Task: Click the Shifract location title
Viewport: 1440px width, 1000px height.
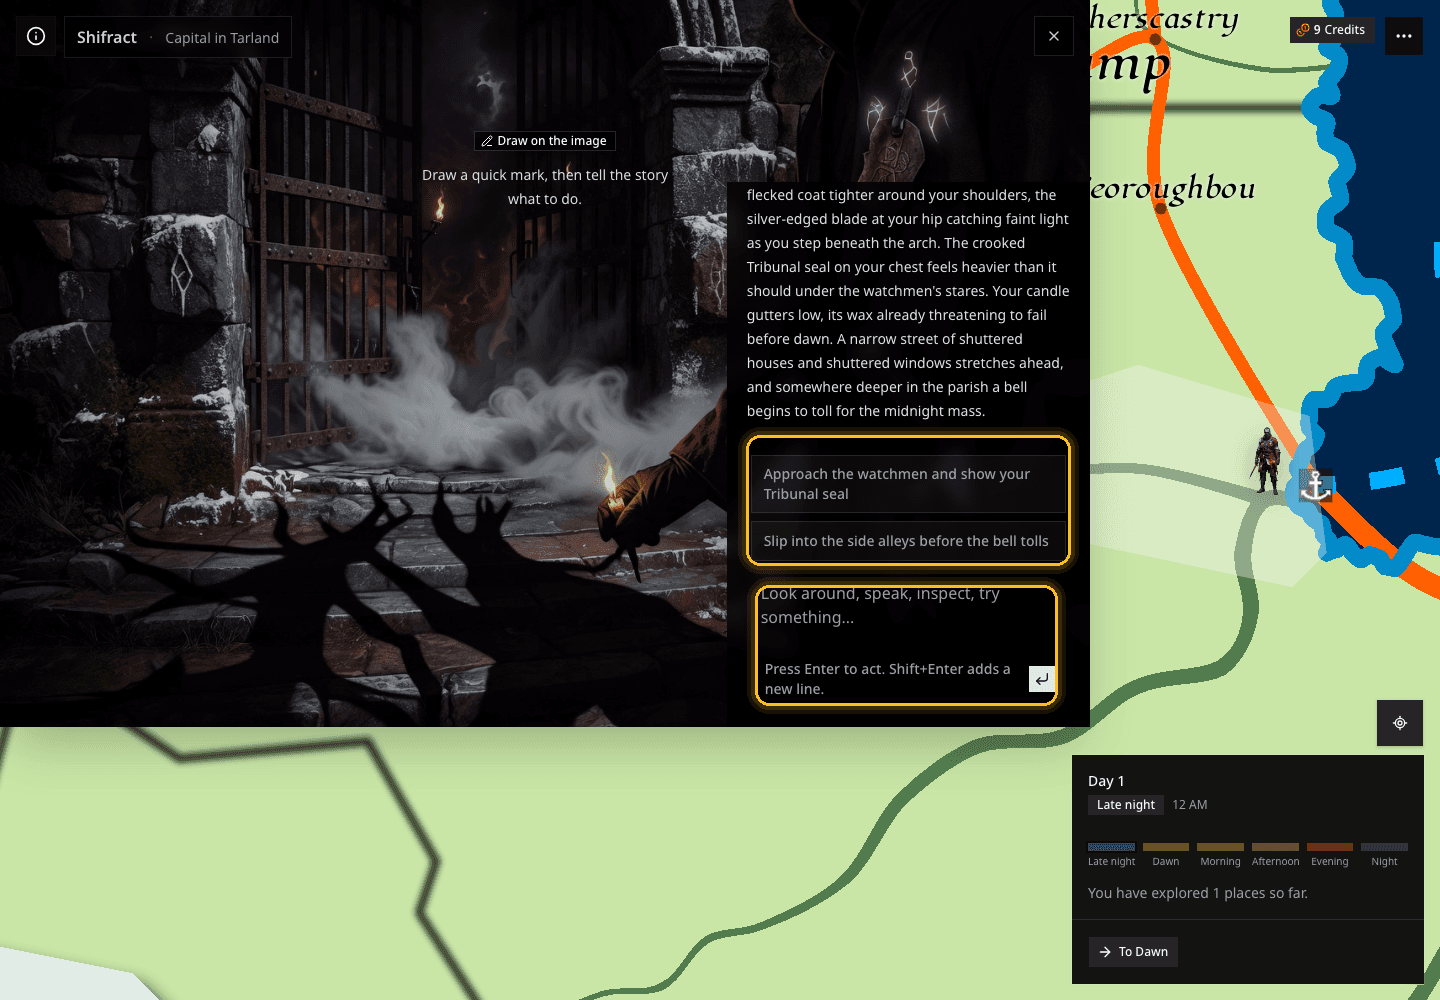Action: (107, 37)
